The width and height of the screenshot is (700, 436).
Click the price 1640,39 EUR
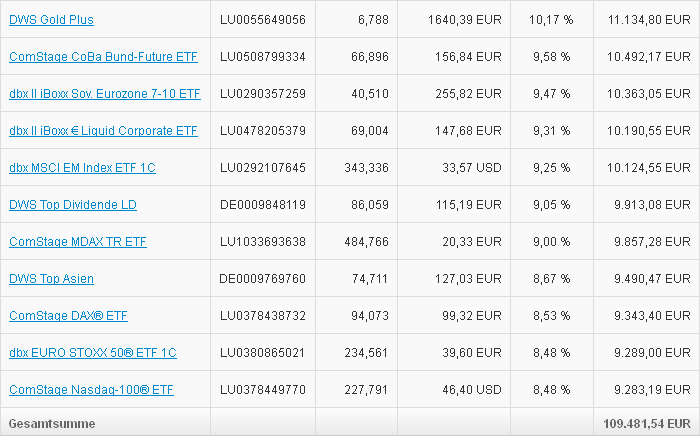[465, 20]
